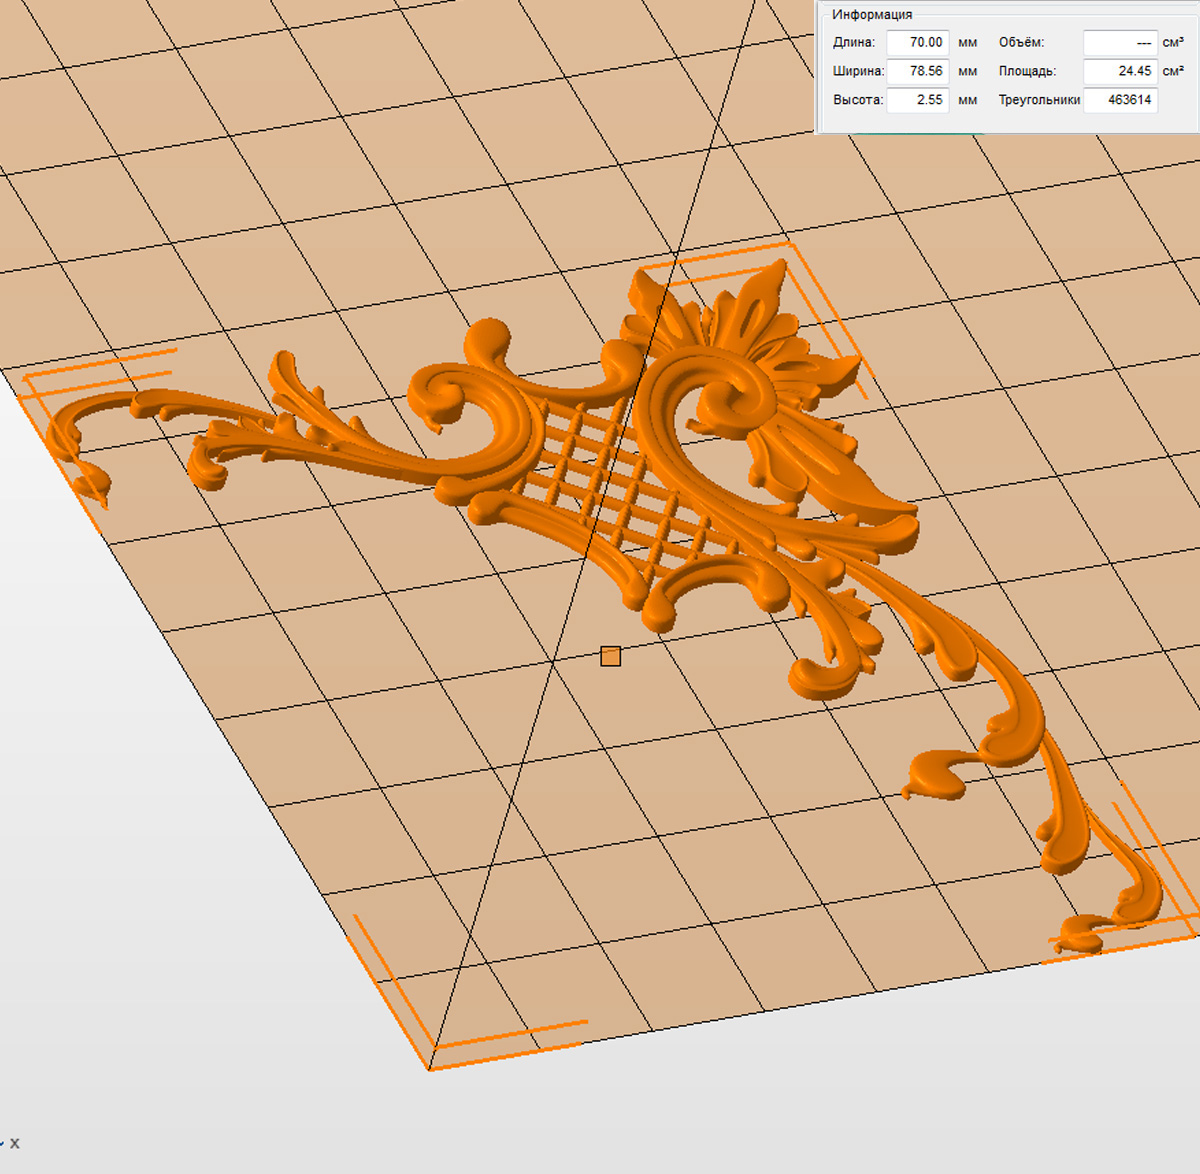Select the Площадь field showing 24.45

1120,71
